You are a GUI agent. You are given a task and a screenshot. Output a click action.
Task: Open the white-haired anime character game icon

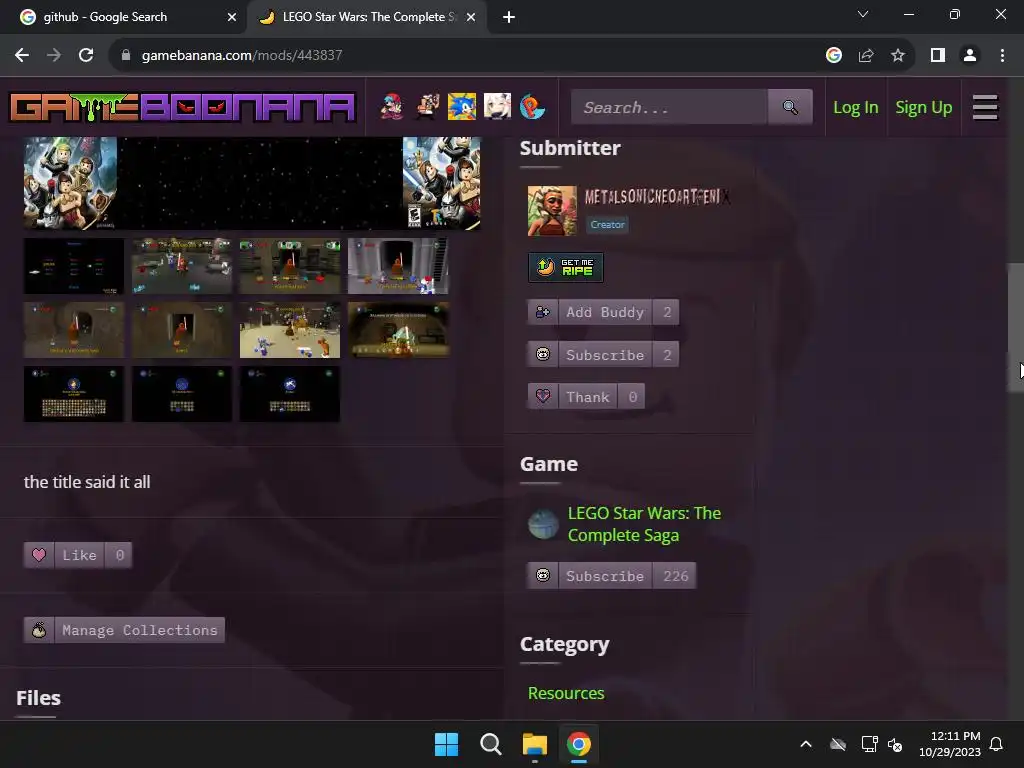point(497,106)
